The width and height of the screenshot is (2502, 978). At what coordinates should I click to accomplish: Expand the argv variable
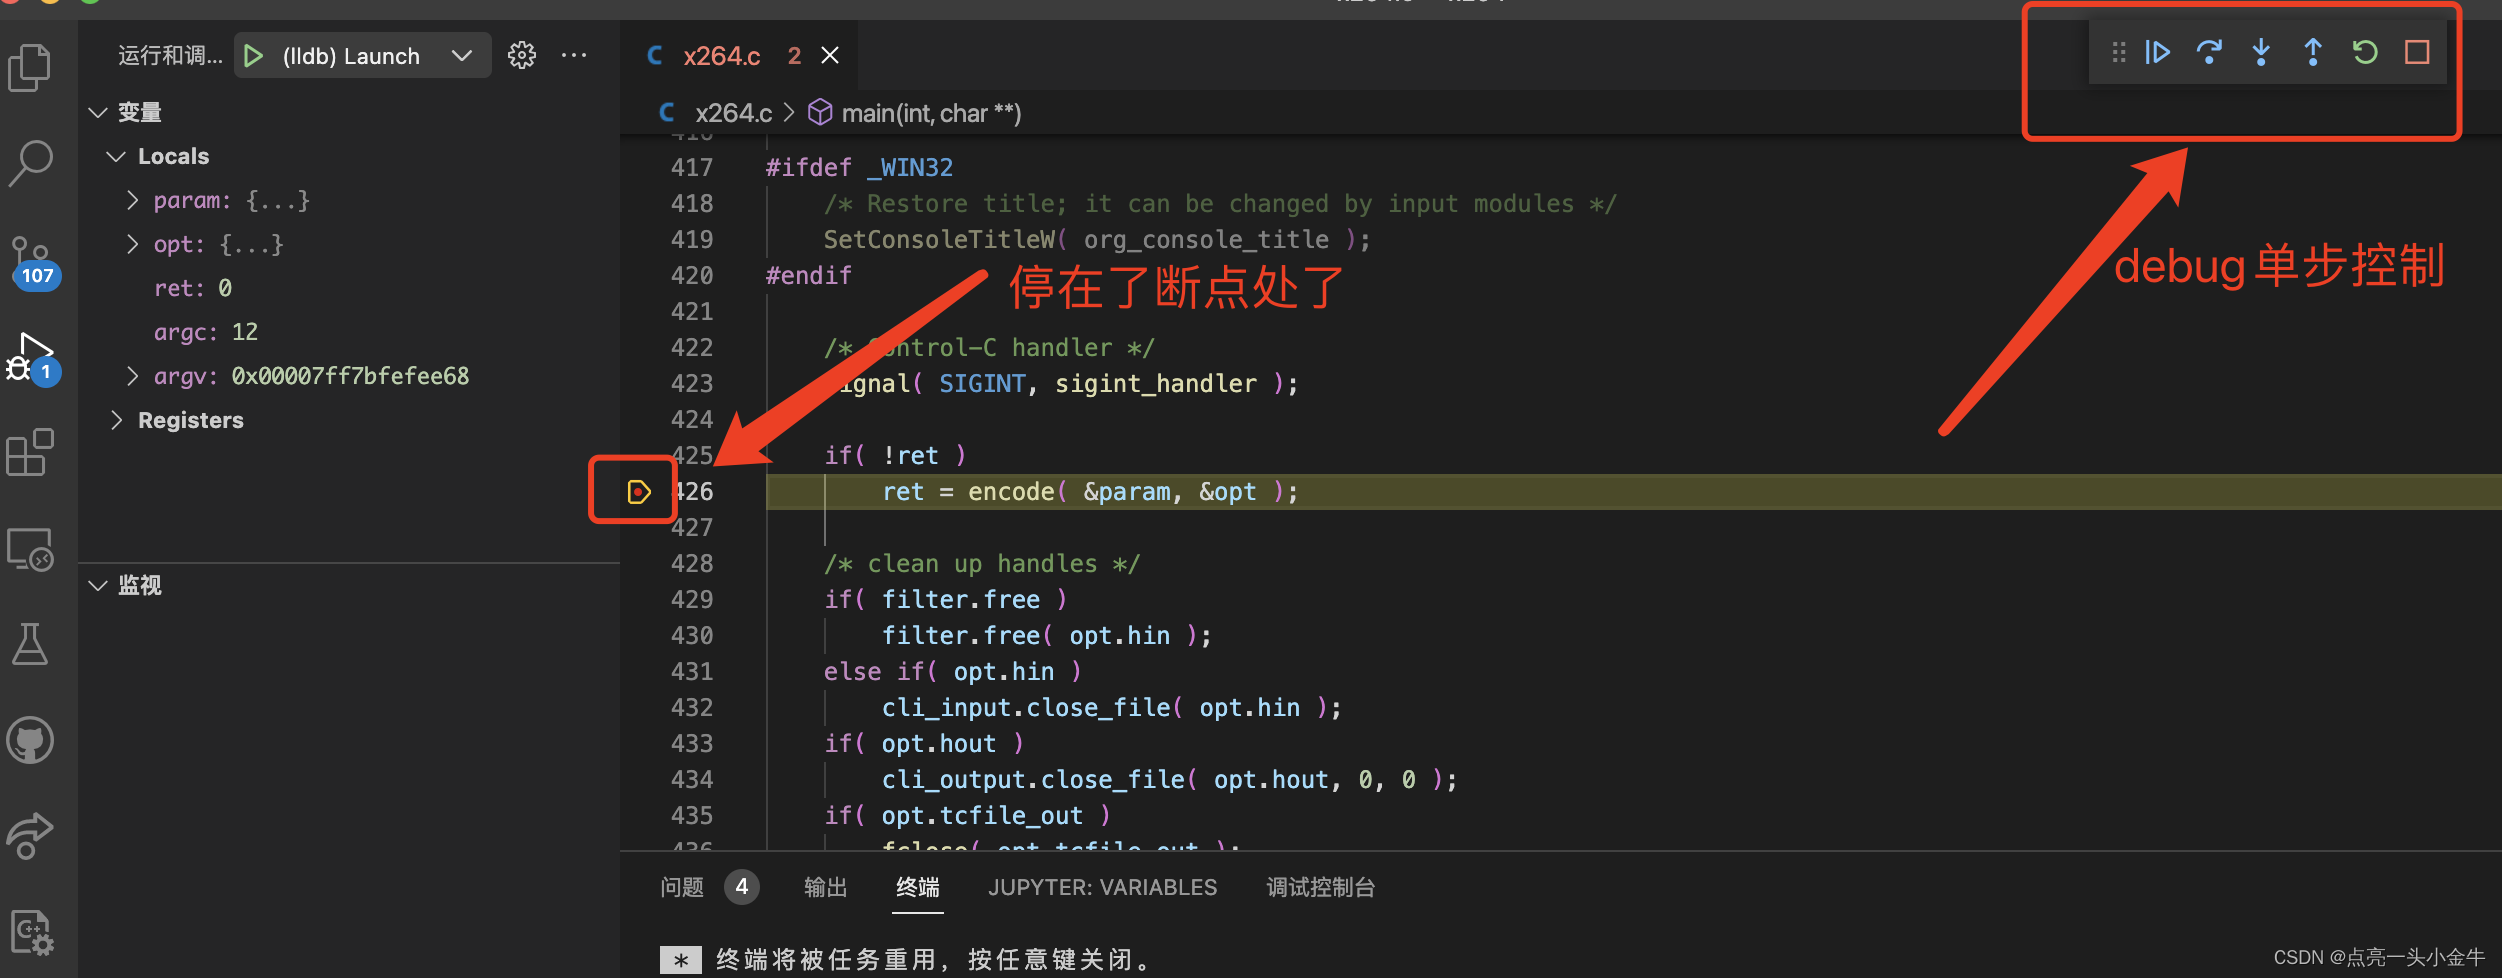tap(132, 376)
